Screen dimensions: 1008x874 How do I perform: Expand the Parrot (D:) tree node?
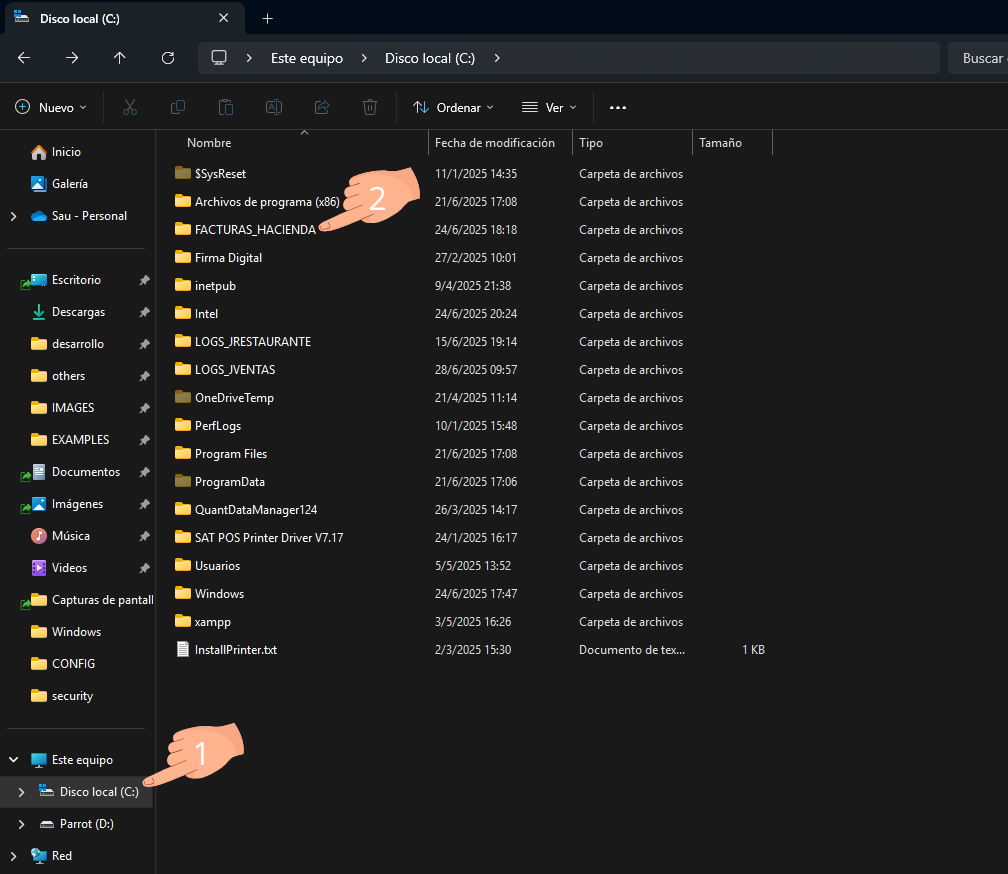tap(21, 824)
